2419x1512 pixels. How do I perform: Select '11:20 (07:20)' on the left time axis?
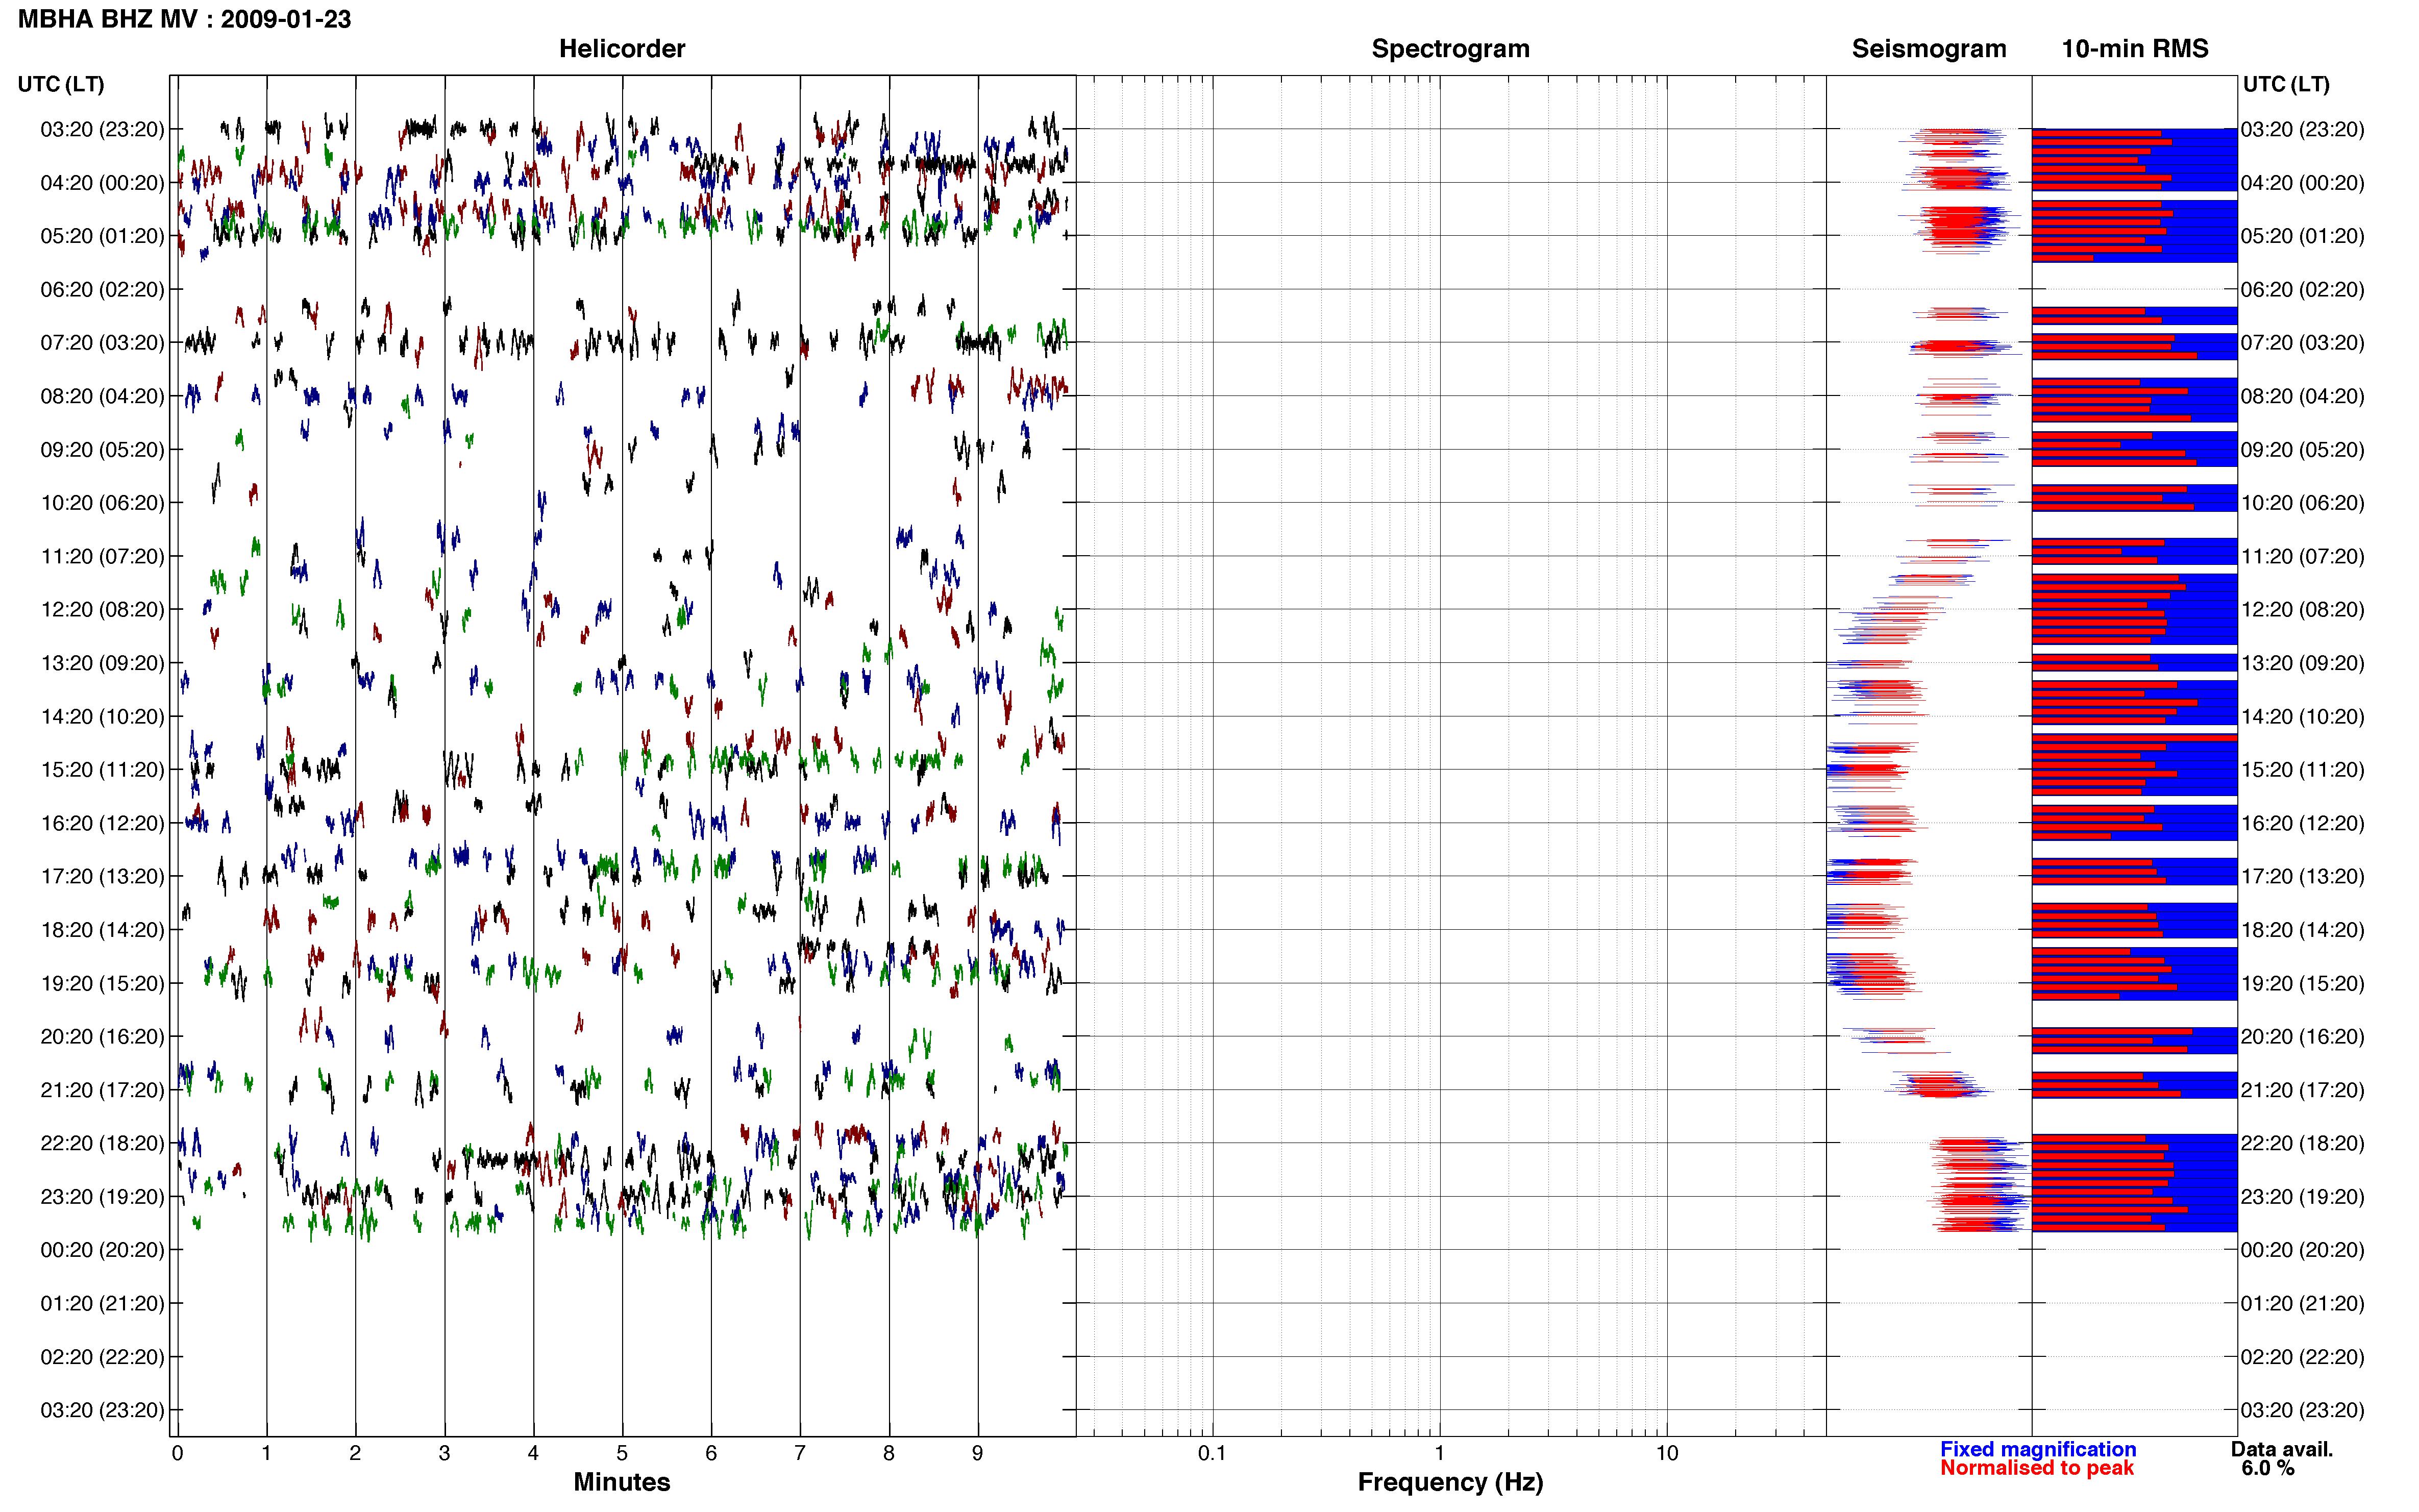[x=102, y=556]
